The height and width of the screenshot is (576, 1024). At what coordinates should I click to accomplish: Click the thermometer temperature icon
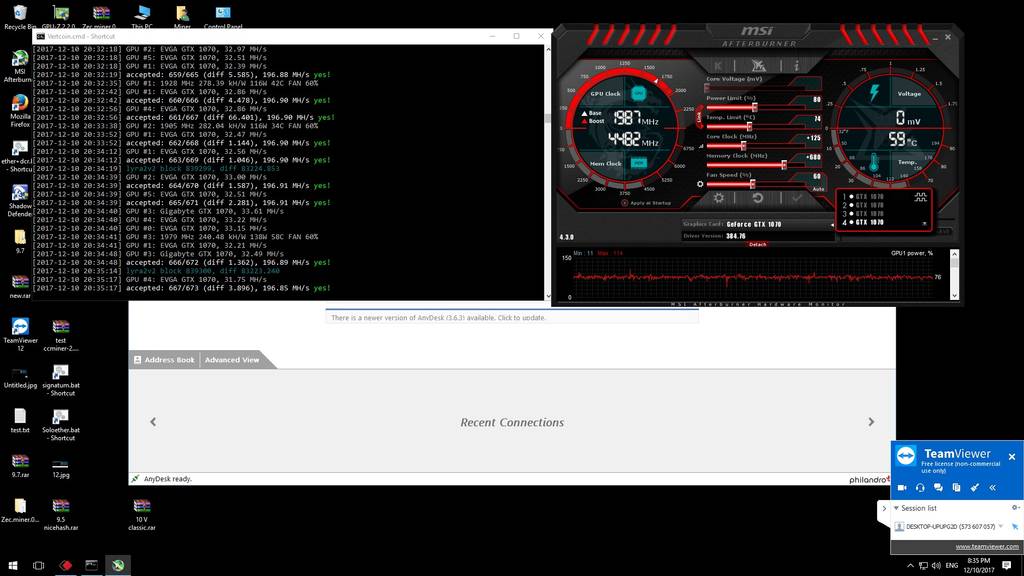coord(874,162)
